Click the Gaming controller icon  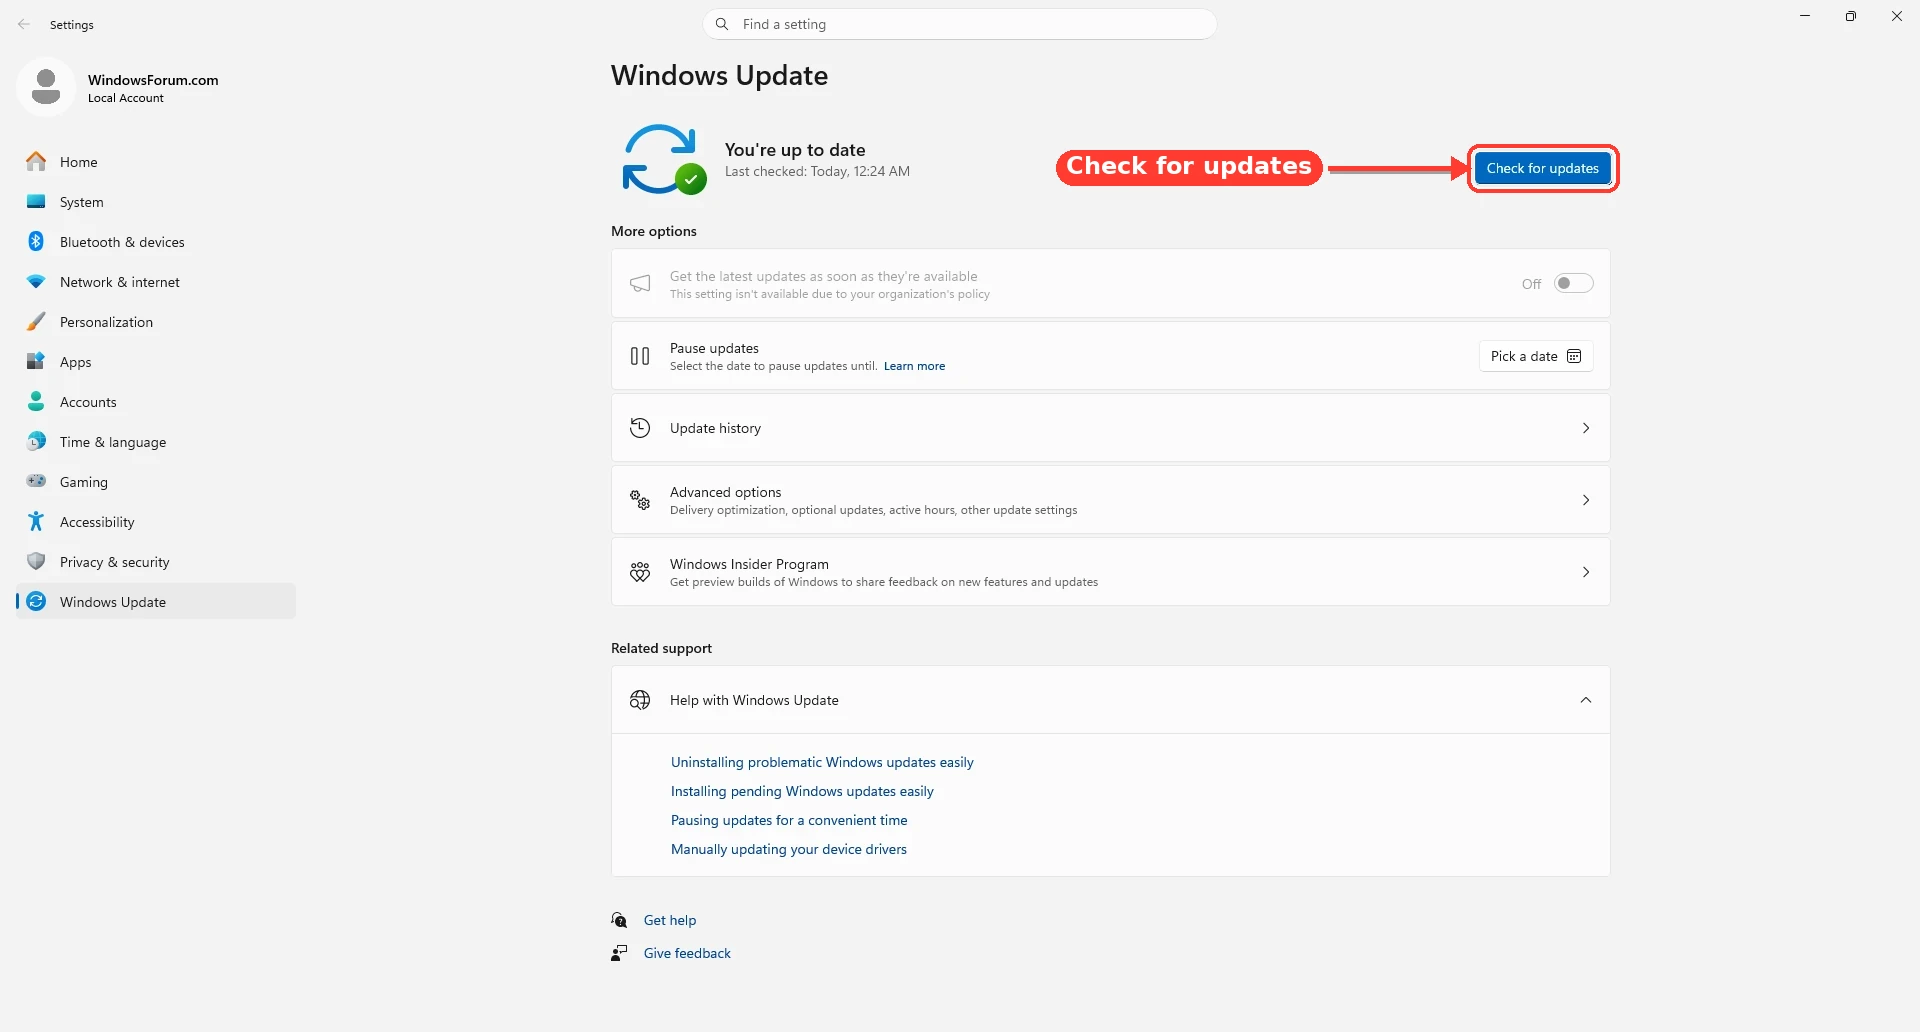[36, 481]
